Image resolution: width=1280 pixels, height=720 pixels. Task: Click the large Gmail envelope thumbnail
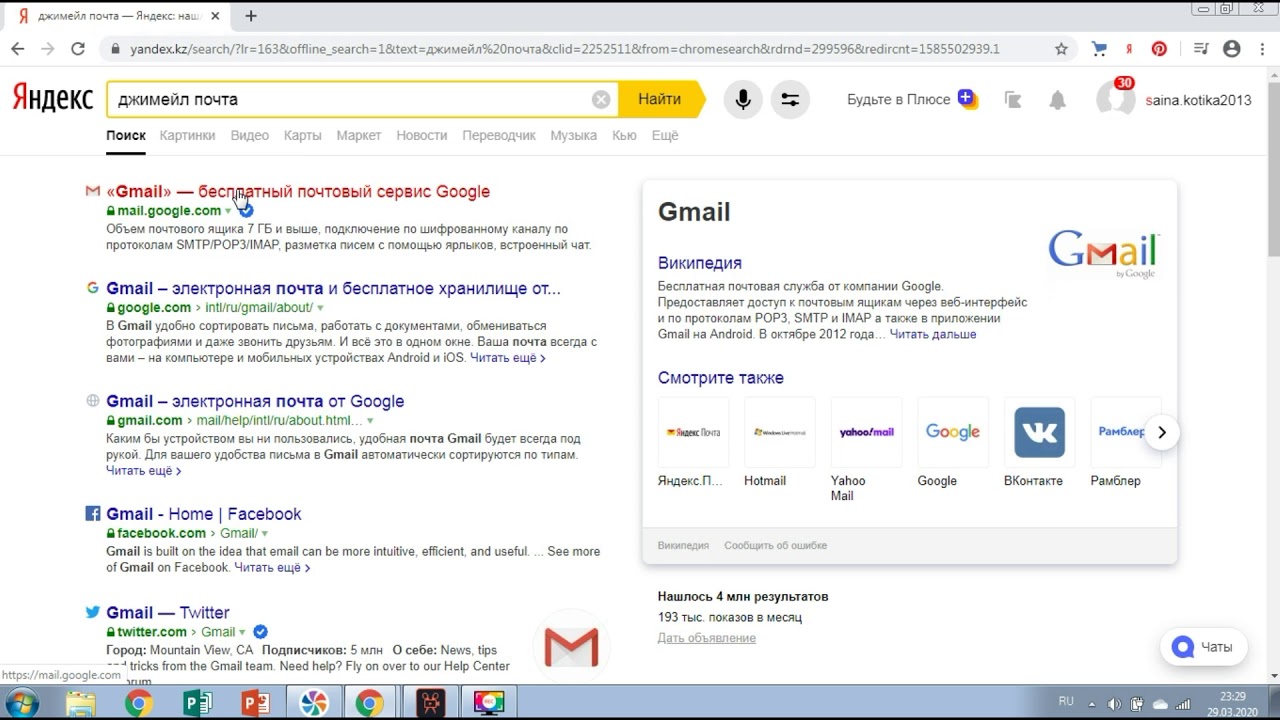tap(571, 648)
